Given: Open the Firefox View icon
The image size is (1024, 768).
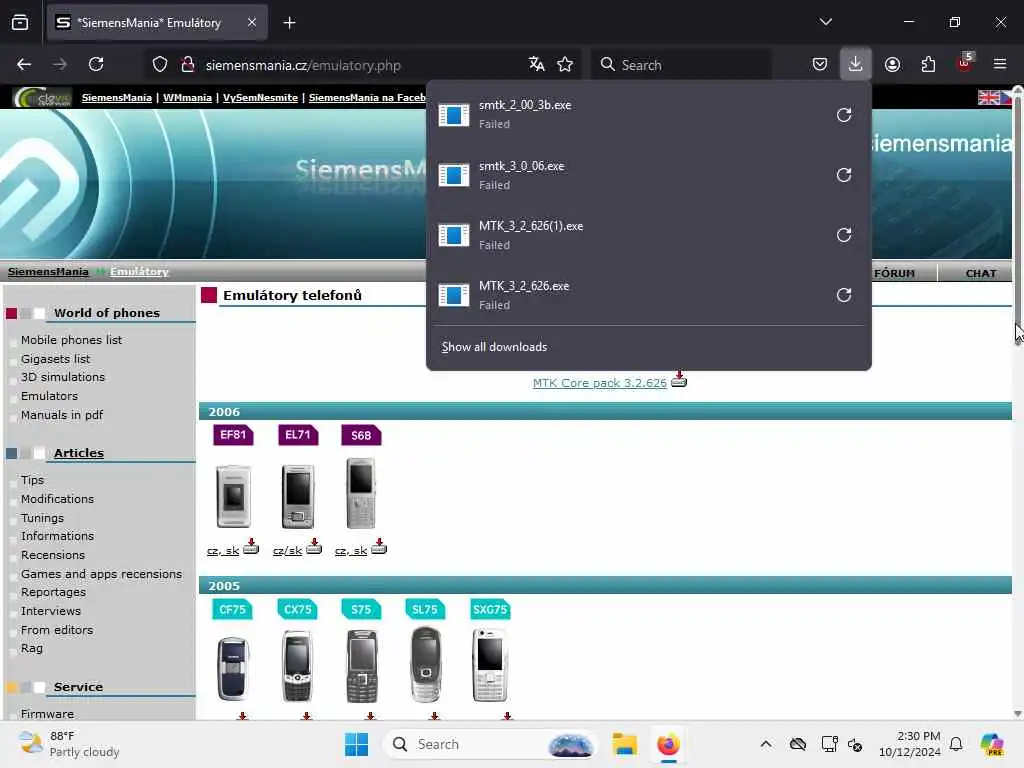Looking at the screenshot, I should coord(20,23).
